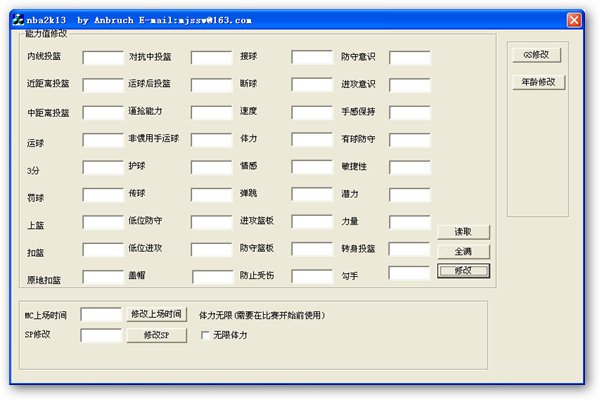Focus the 中距离投篮 input field
600x400 pixels.
[103, 113]
